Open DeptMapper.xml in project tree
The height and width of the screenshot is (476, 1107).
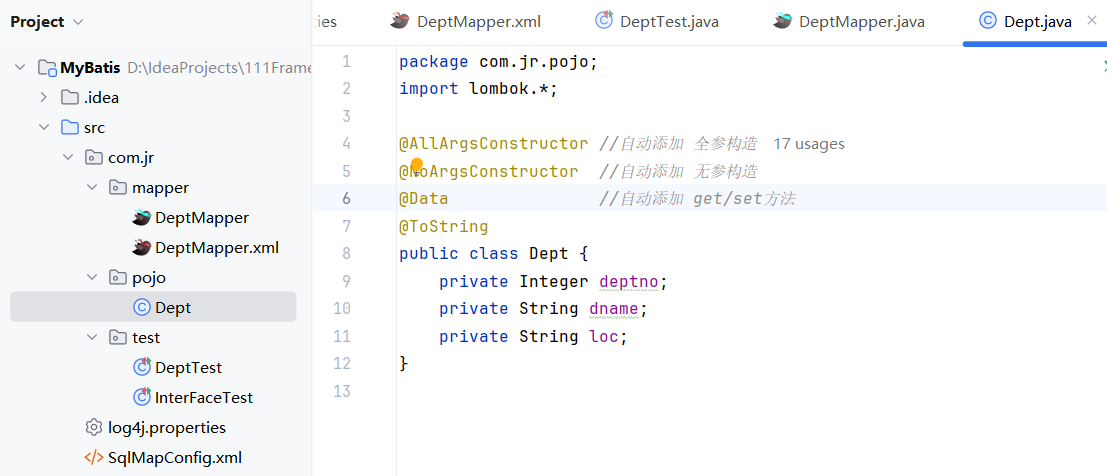217,248
